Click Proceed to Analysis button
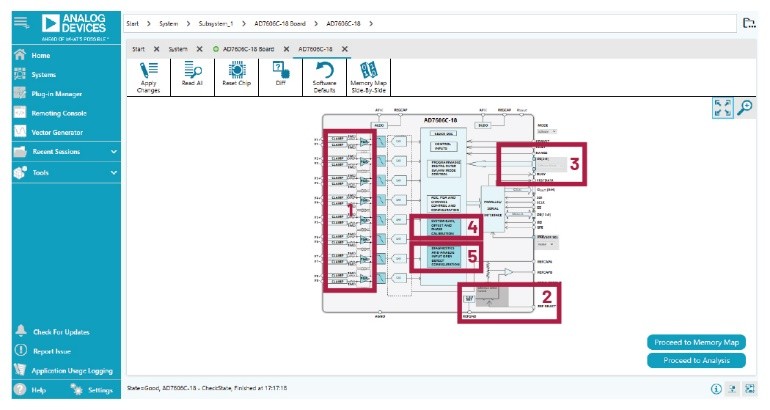Image resolution: width=770 pixels, height=410 pixels. pos(696,360)
